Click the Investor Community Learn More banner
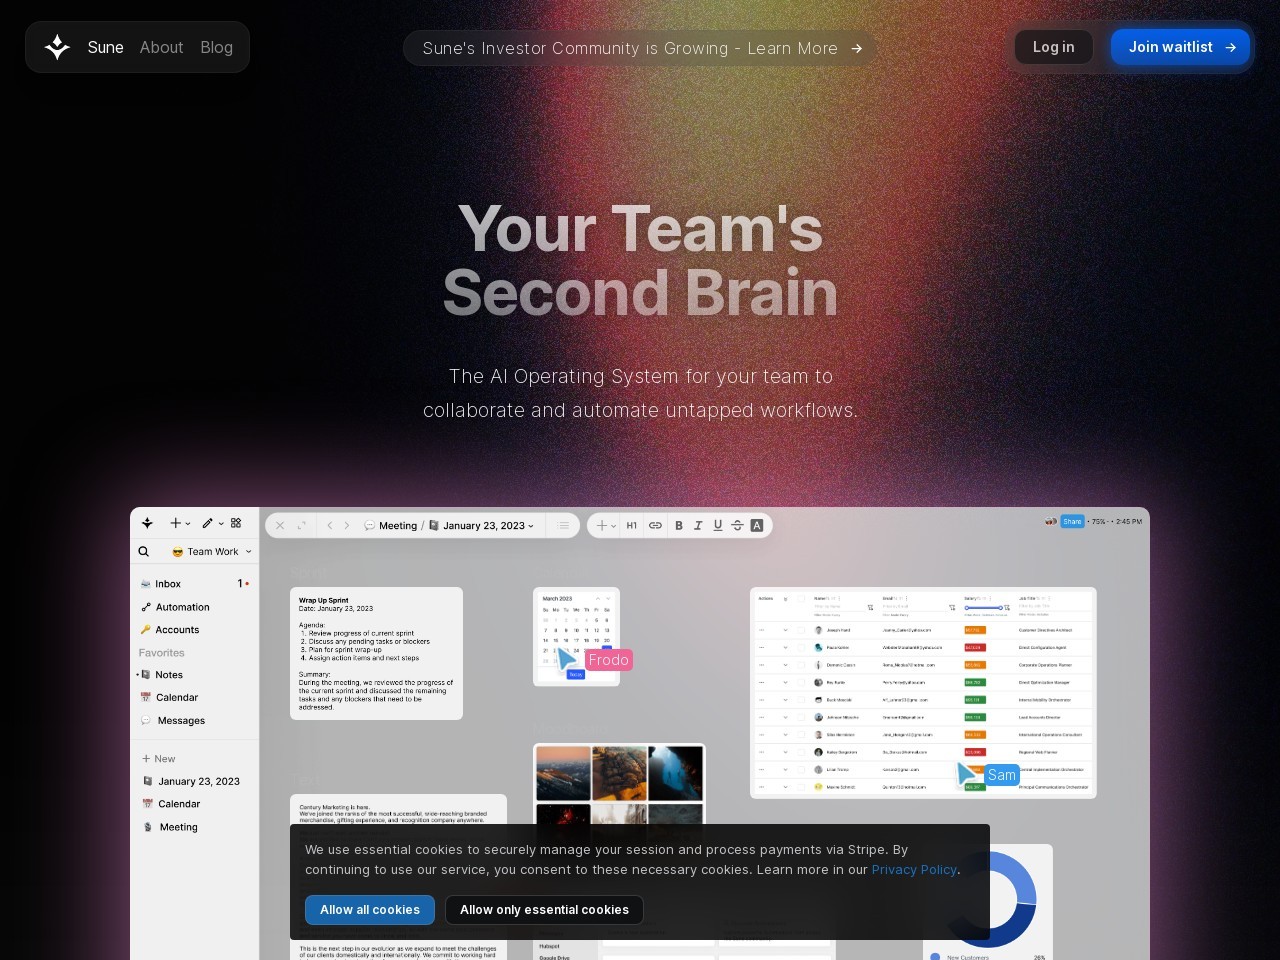Image resolution: width=1280 pixels, height=960 pixels. tap(640, 48)
